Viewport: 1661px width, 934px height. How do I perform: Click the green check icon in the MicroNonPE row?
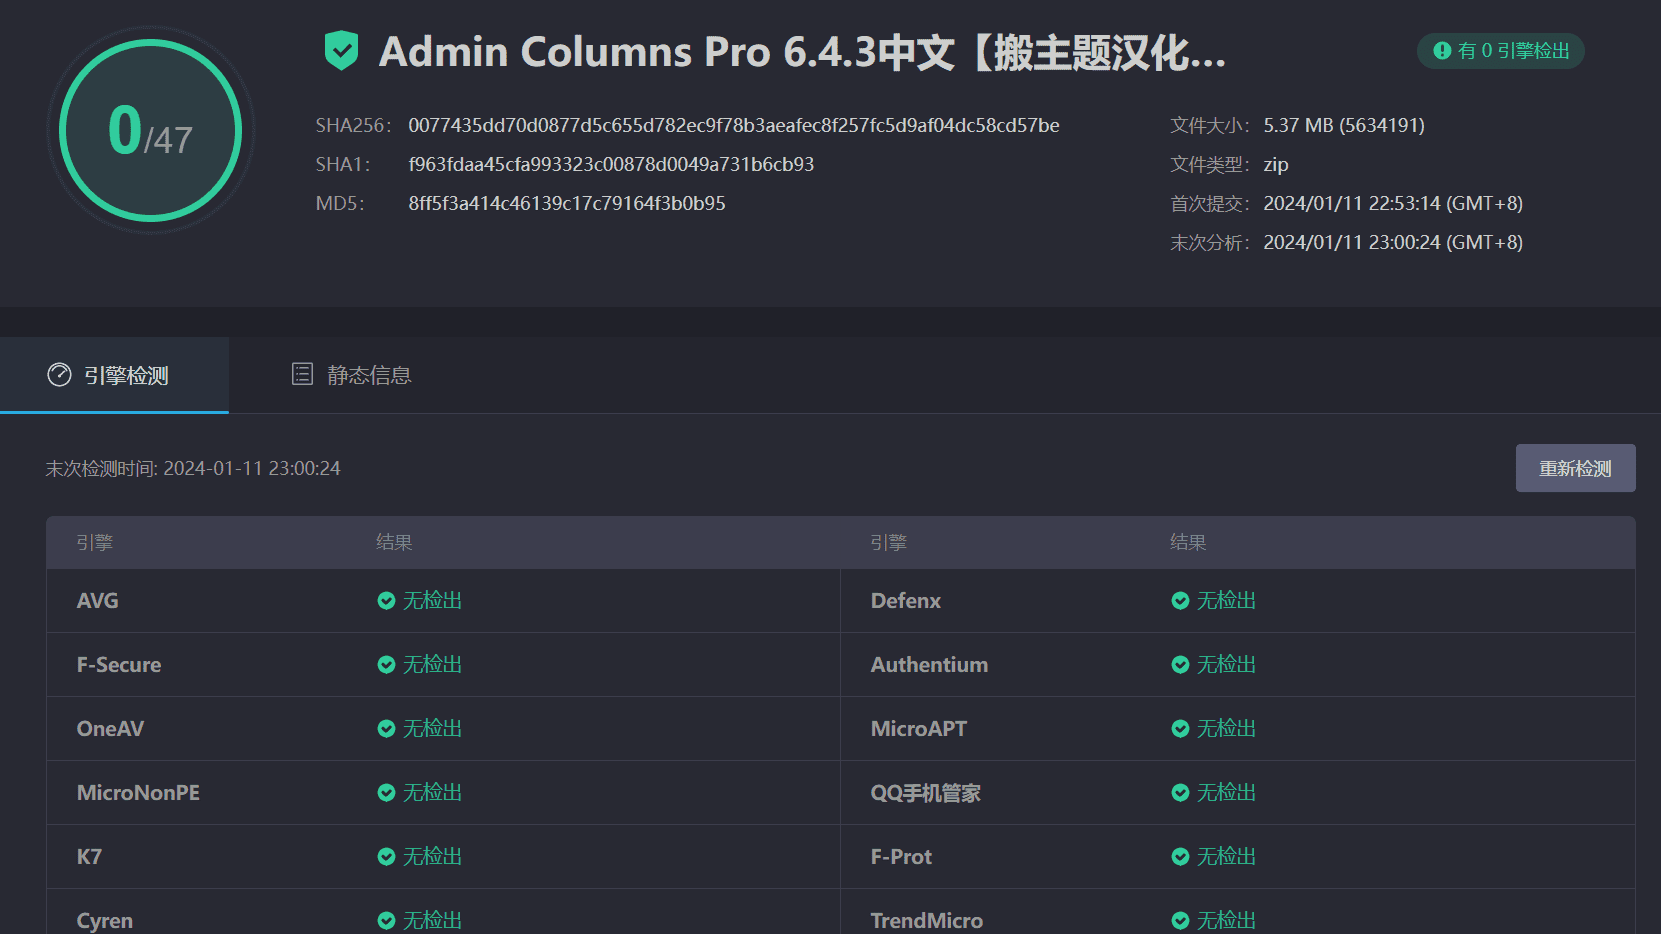[386, 793]
